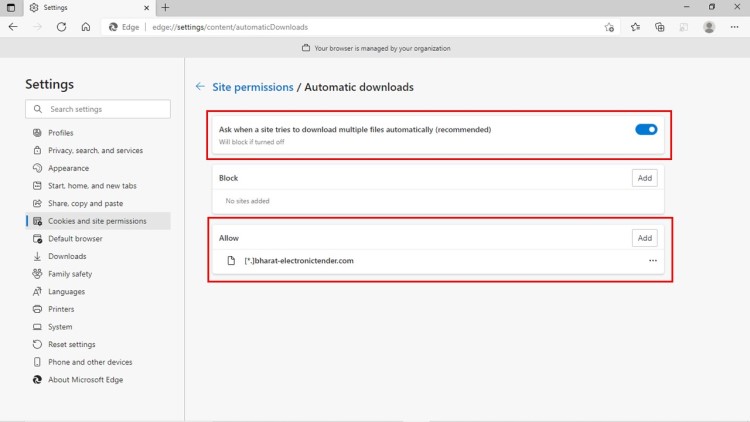Click Add button in Block section

(x=645, y=178)
